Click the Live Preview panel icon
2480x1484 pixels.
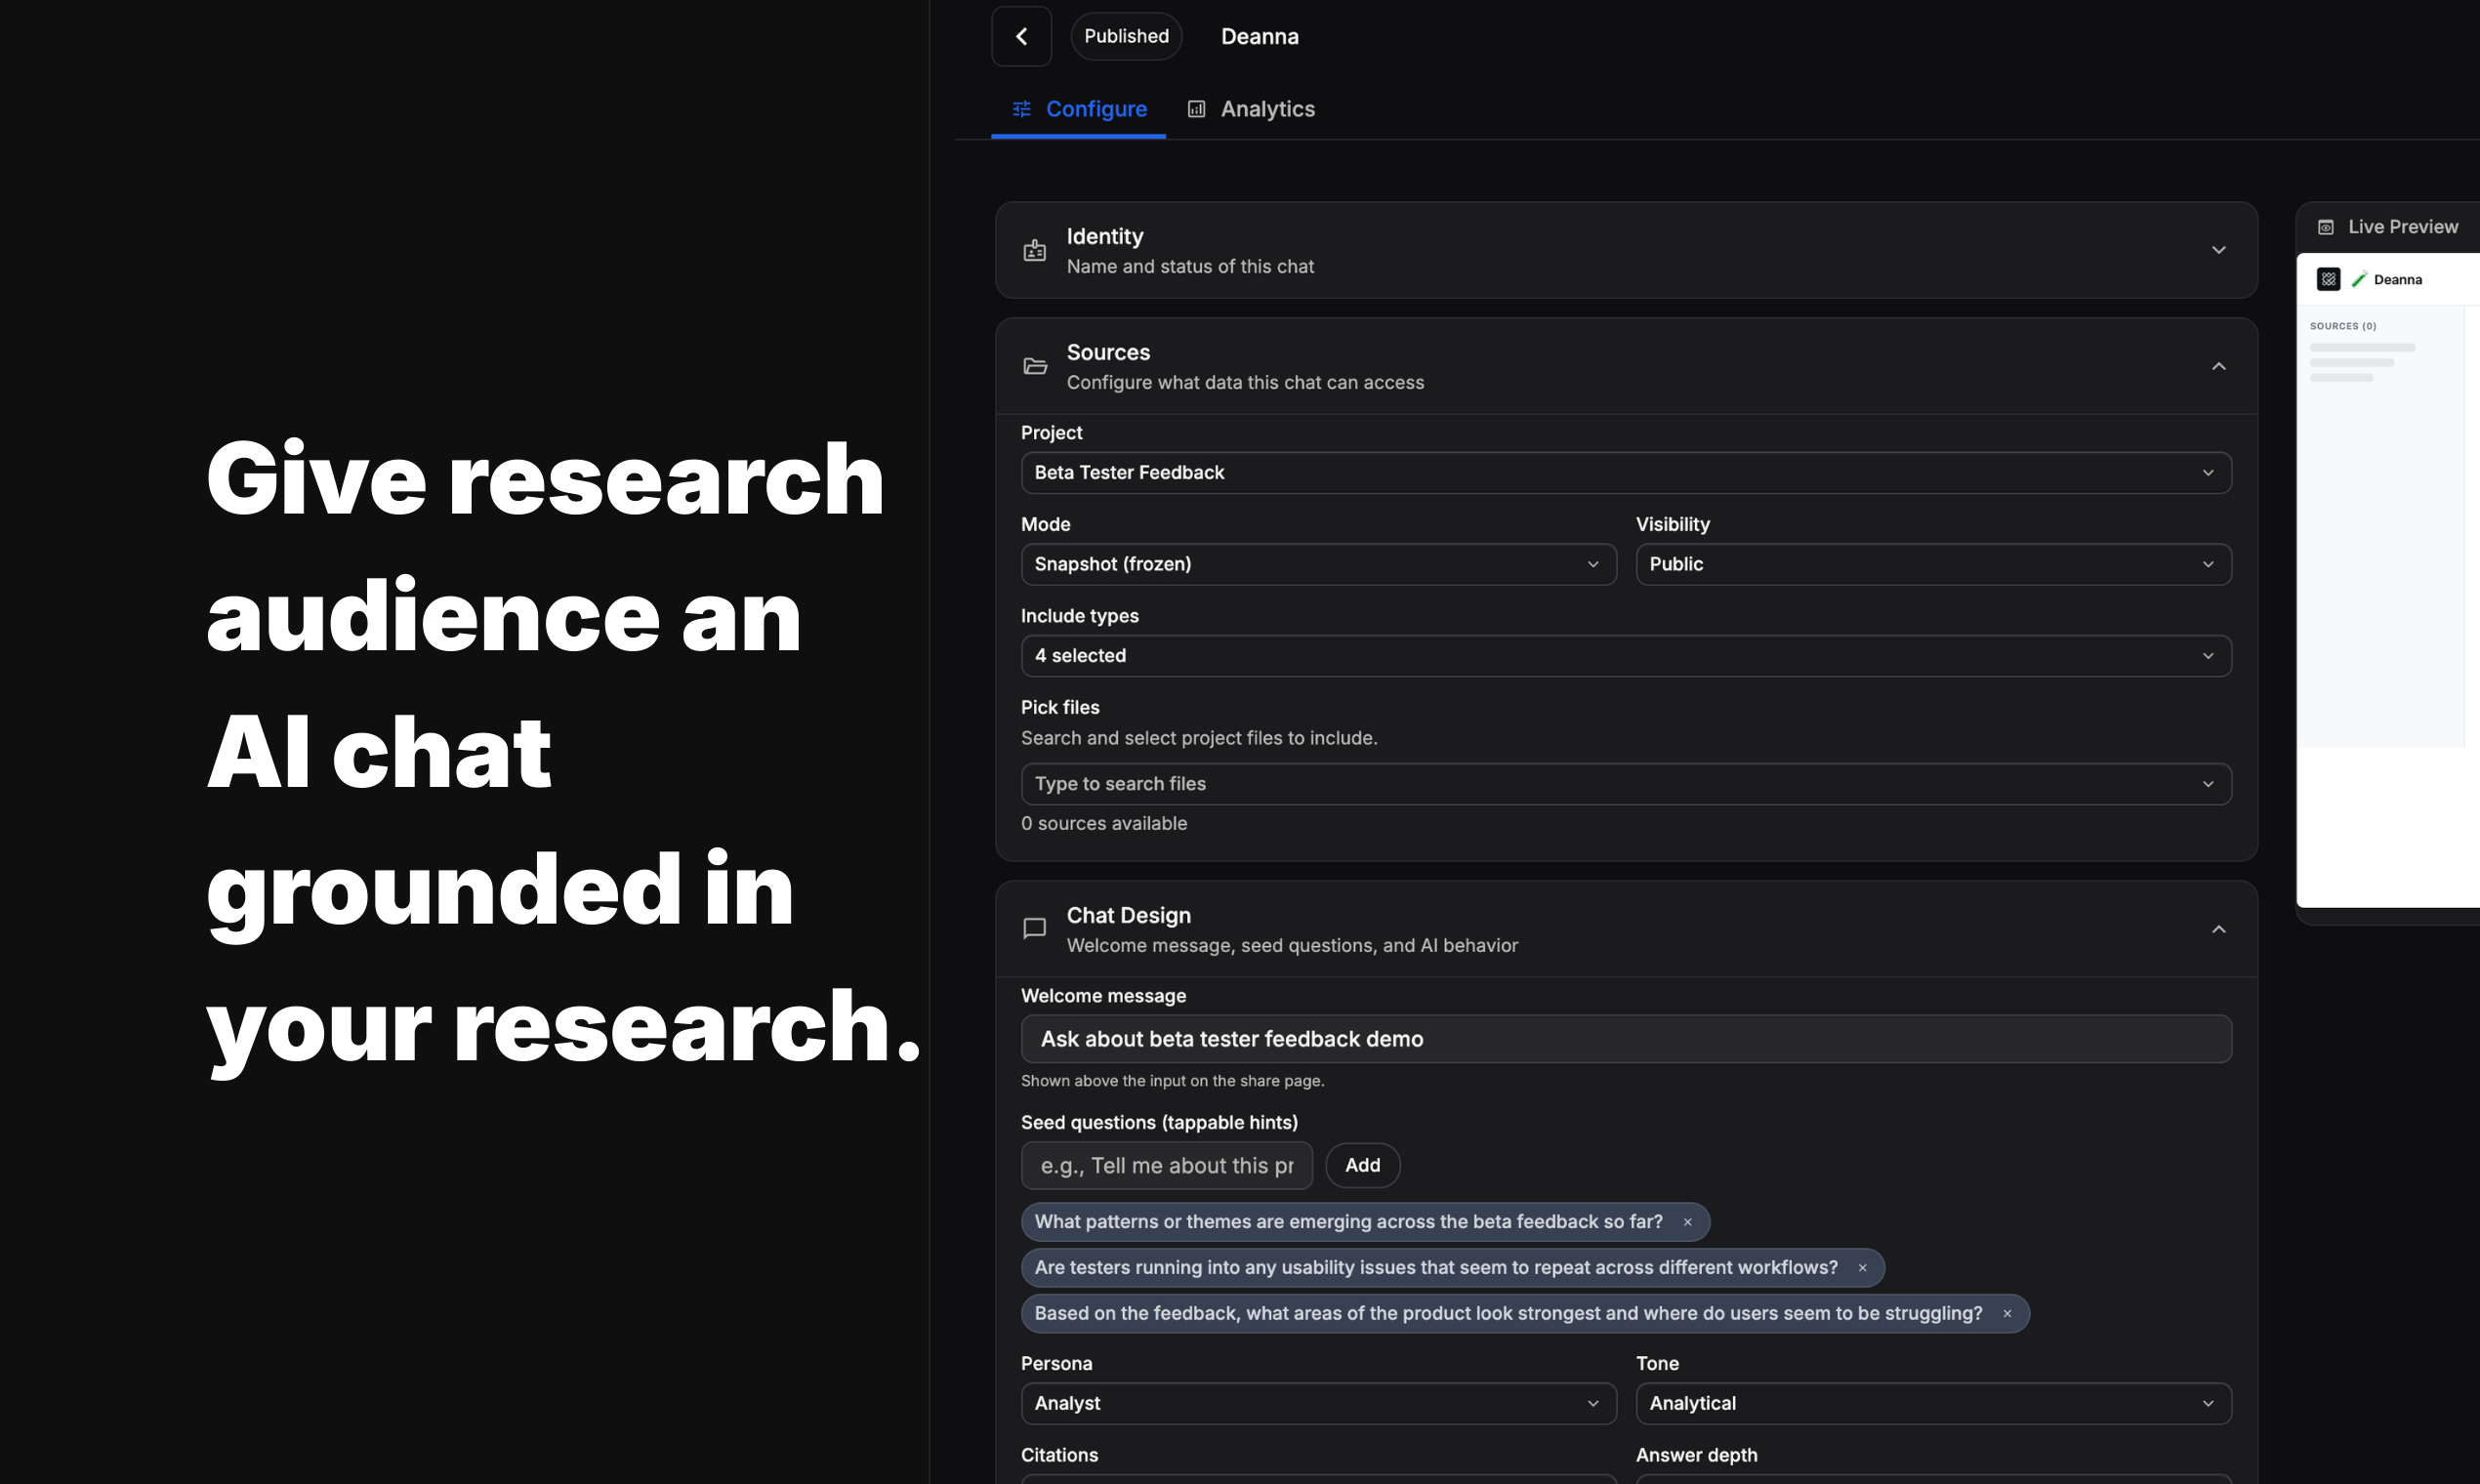[2326, 227]
